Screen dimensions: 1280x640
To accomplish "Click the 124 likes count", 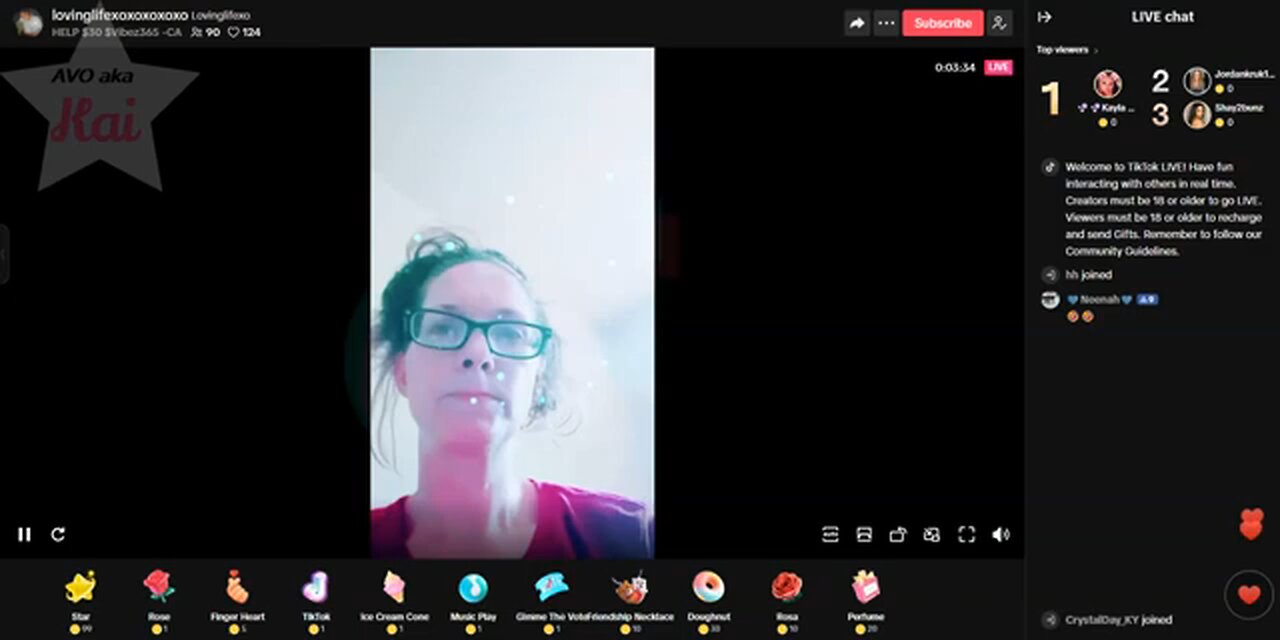I will point(245,33).
